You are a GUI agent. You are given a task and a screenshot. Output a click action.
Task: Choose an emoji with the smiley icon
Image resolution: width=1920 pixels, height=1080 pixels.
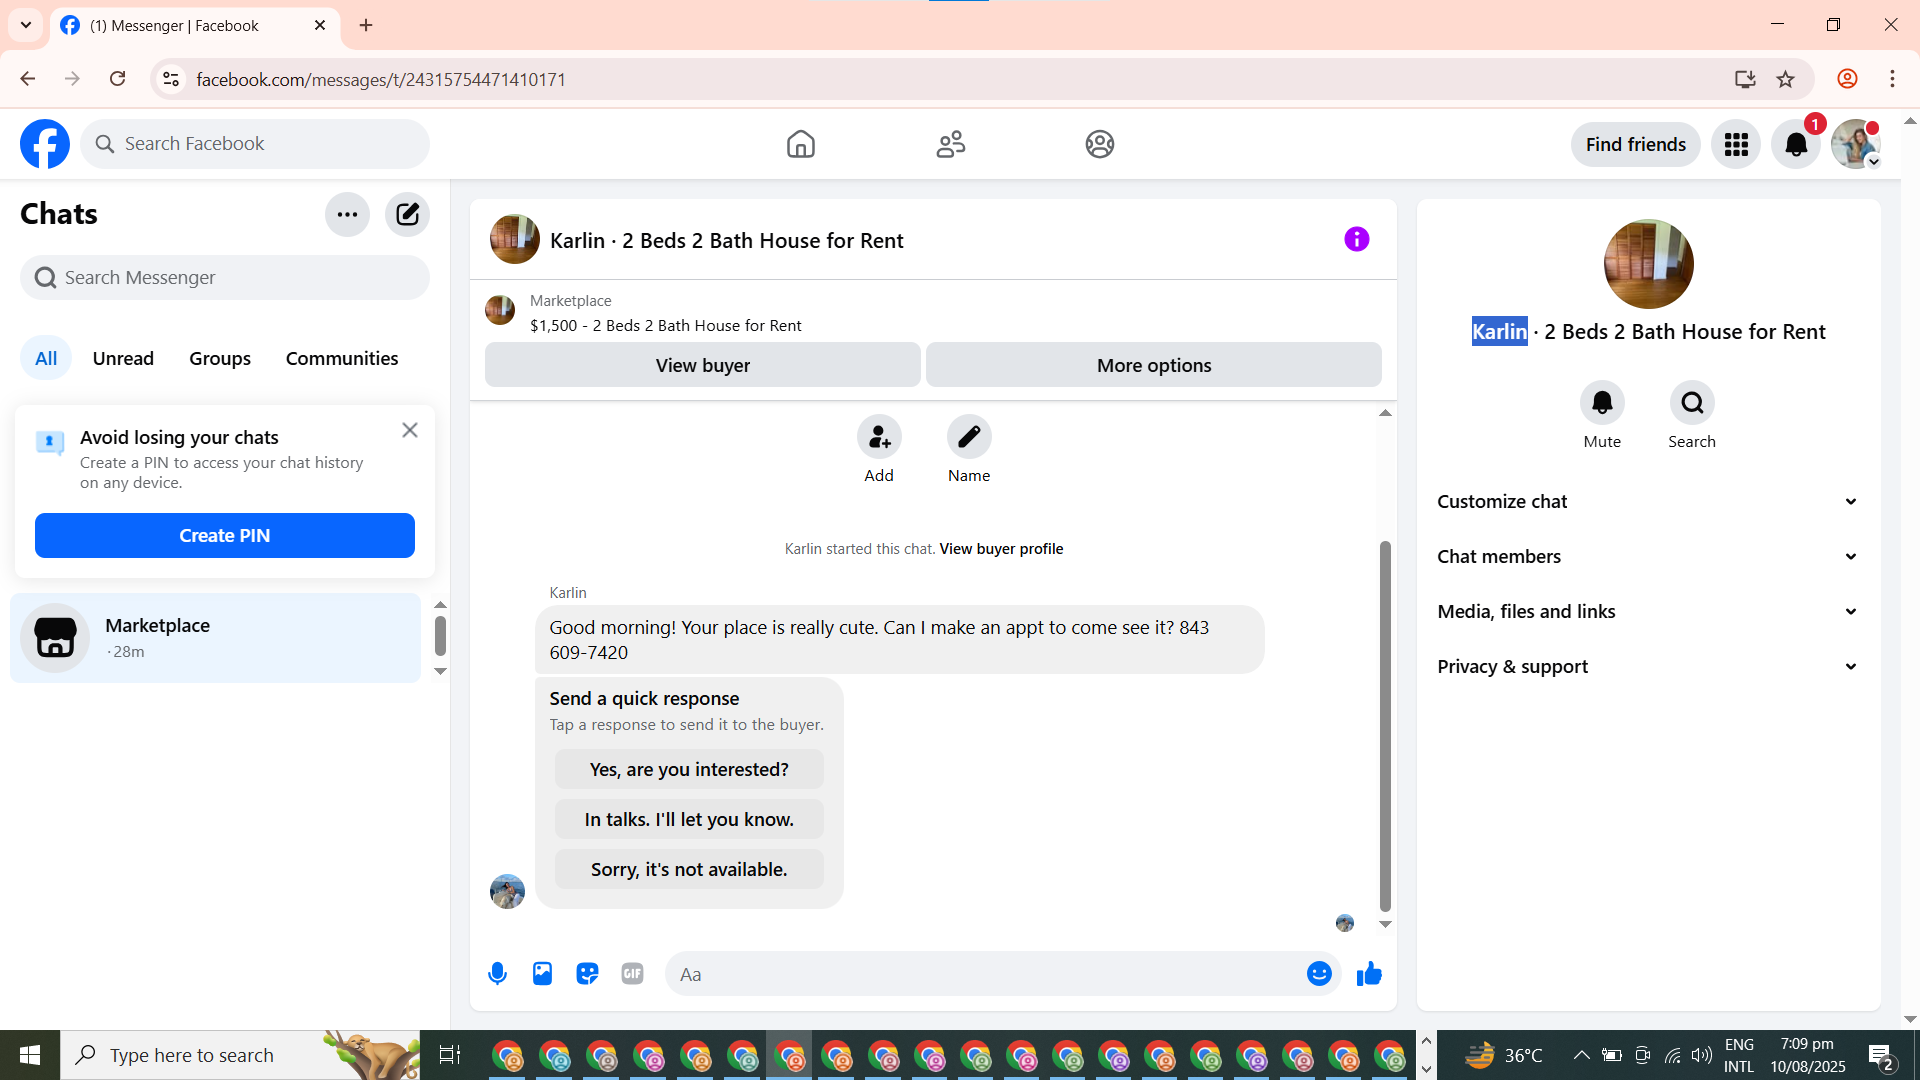(x=1319, y=973)
